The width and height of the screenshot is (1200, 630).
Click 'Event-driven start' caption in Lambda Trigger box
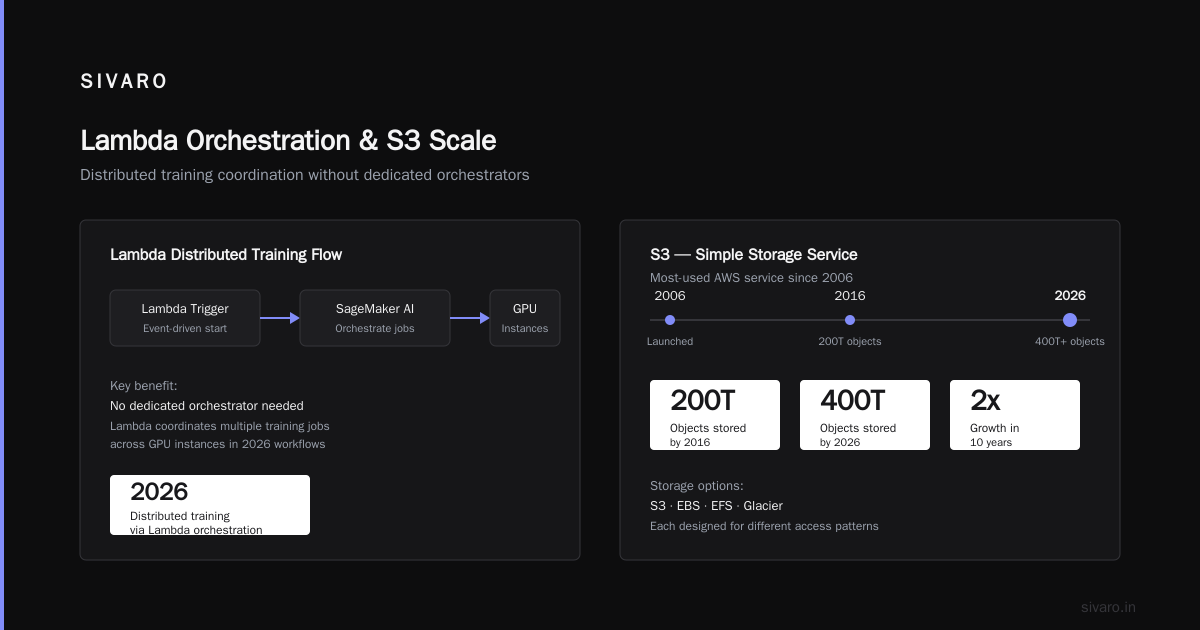tap(185, 329)
